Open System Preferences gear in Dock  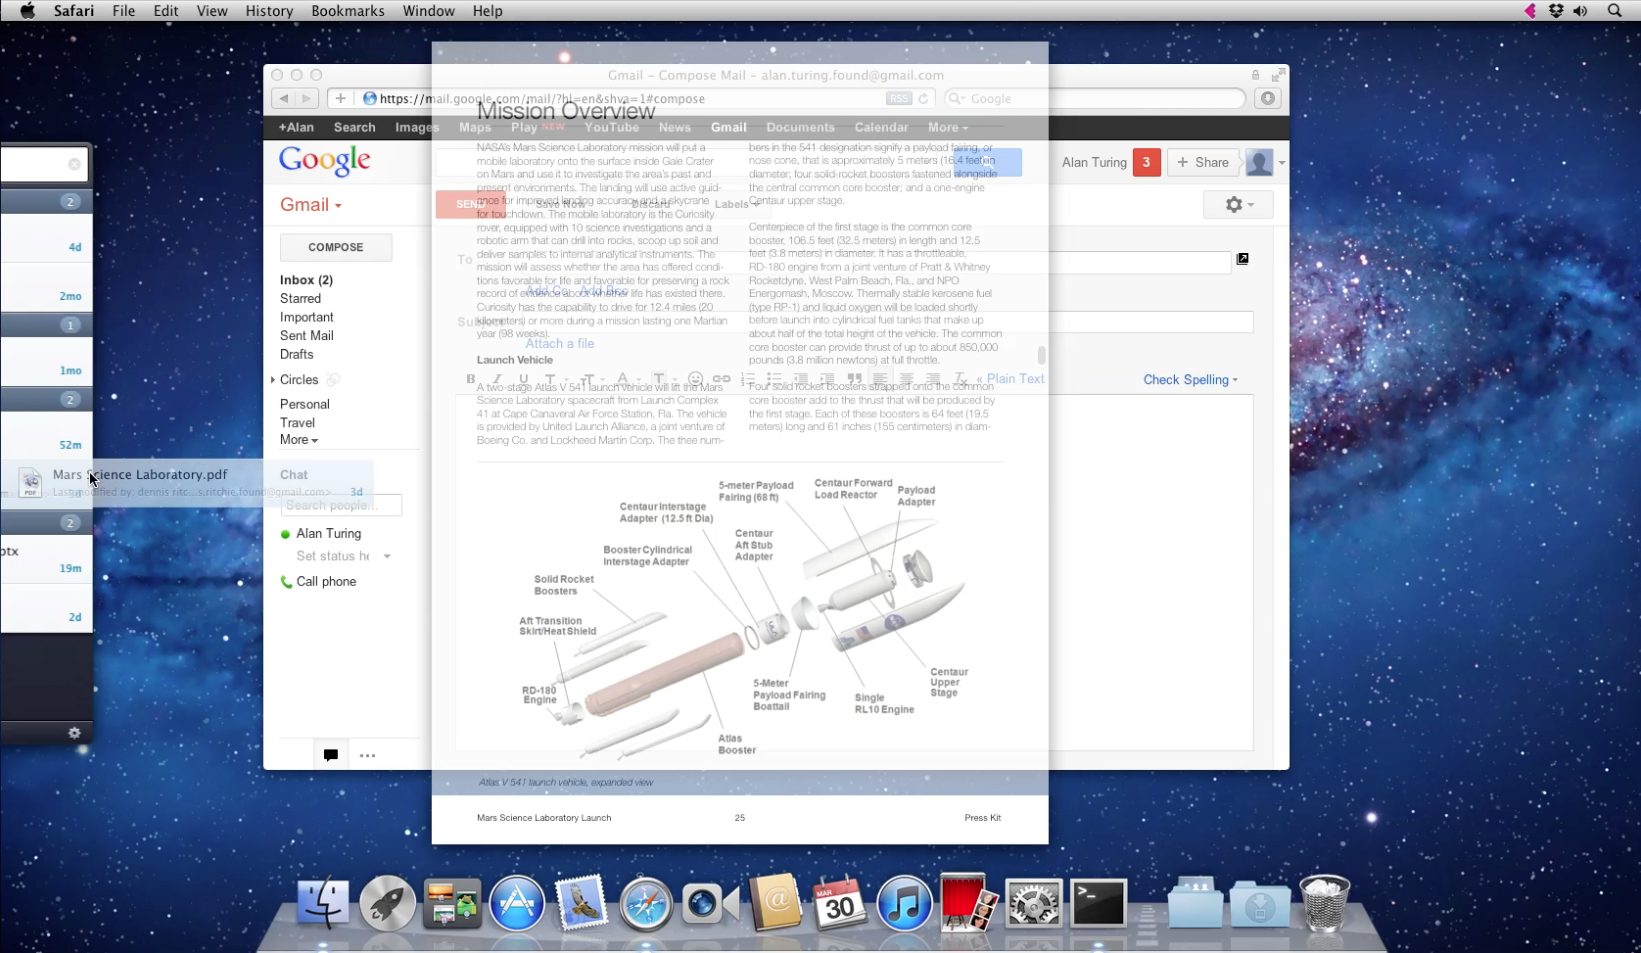click(x=1033, y=904)
